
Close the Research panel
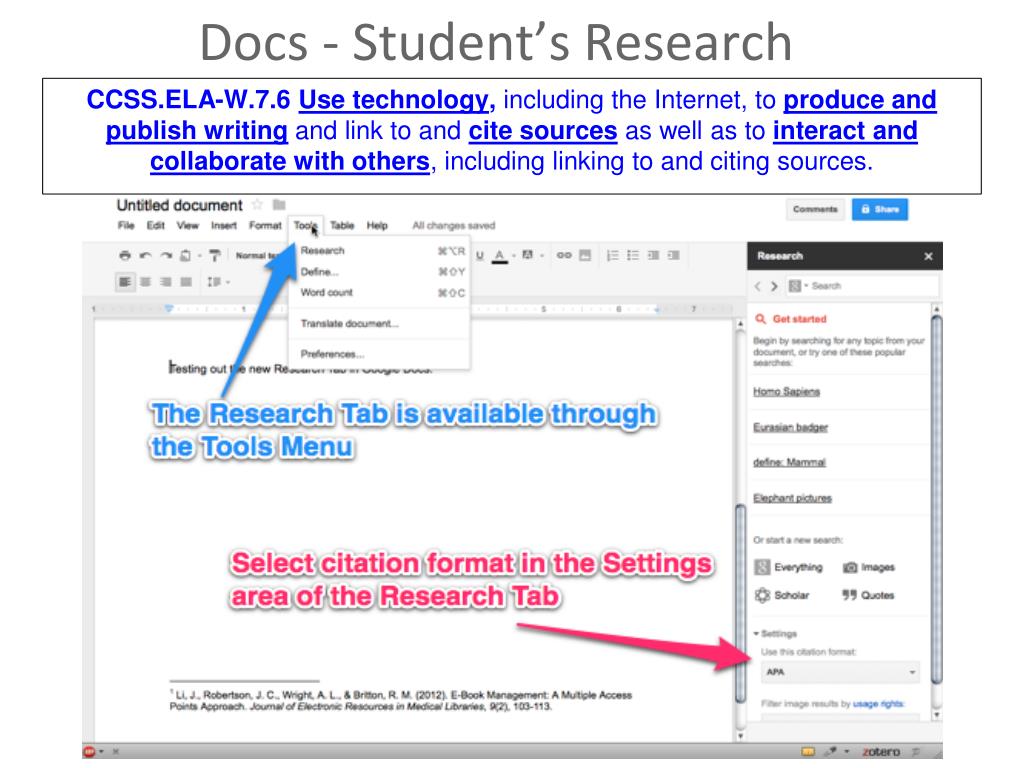click(x=929, y=257)
